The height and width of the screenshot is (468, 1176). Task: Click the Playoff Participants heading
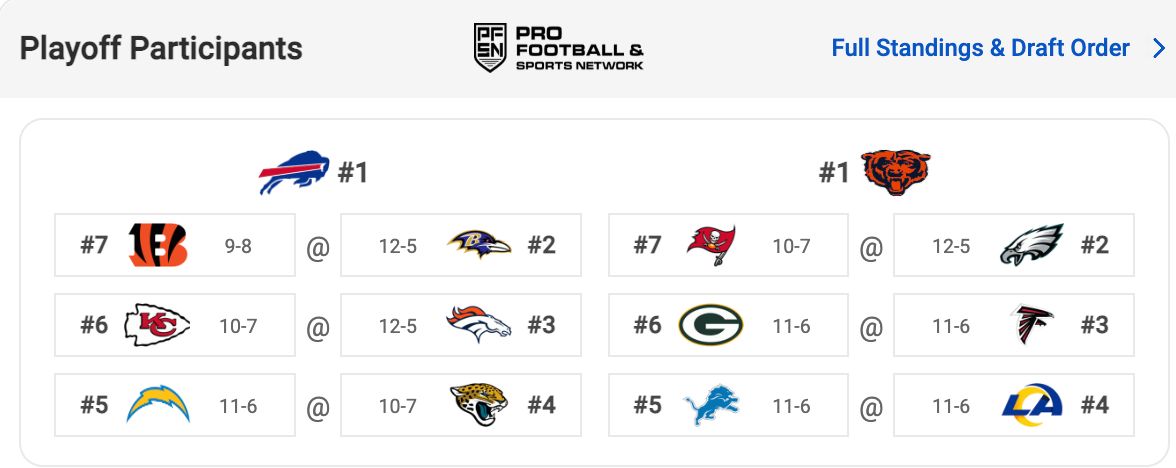[161, 48]
